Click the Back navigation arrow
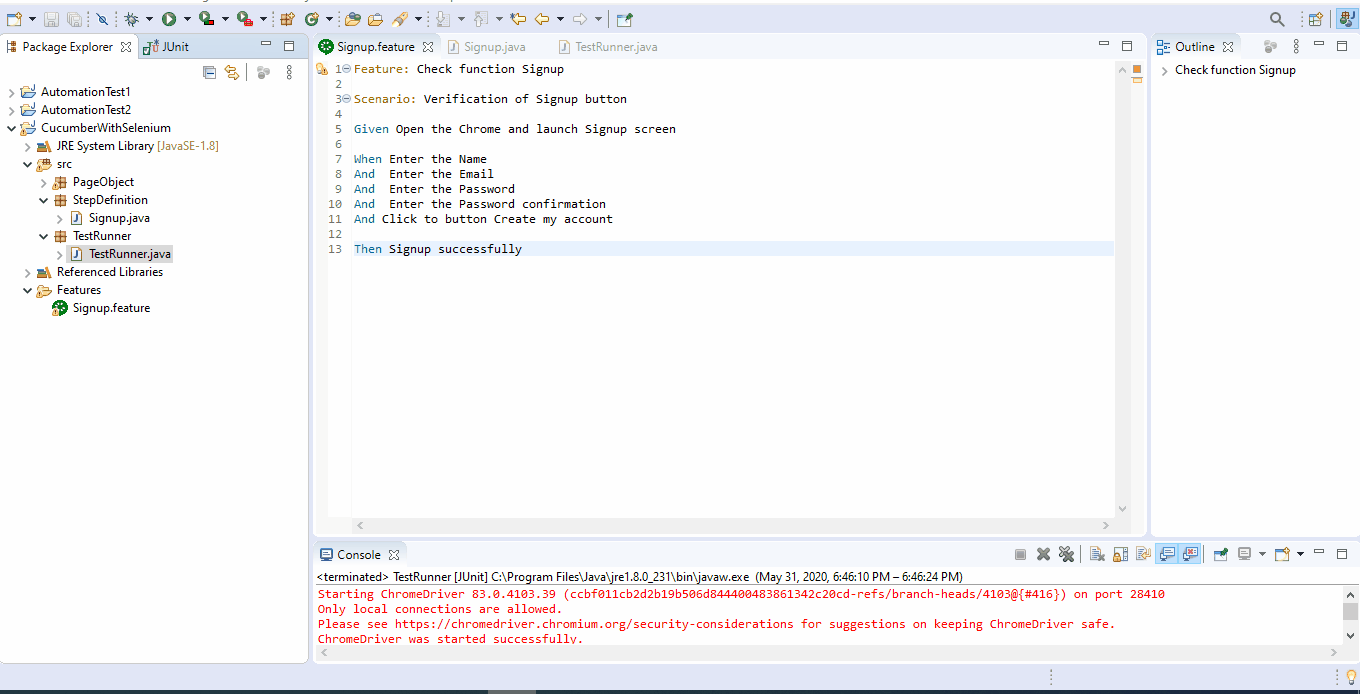 click(542, 19)
